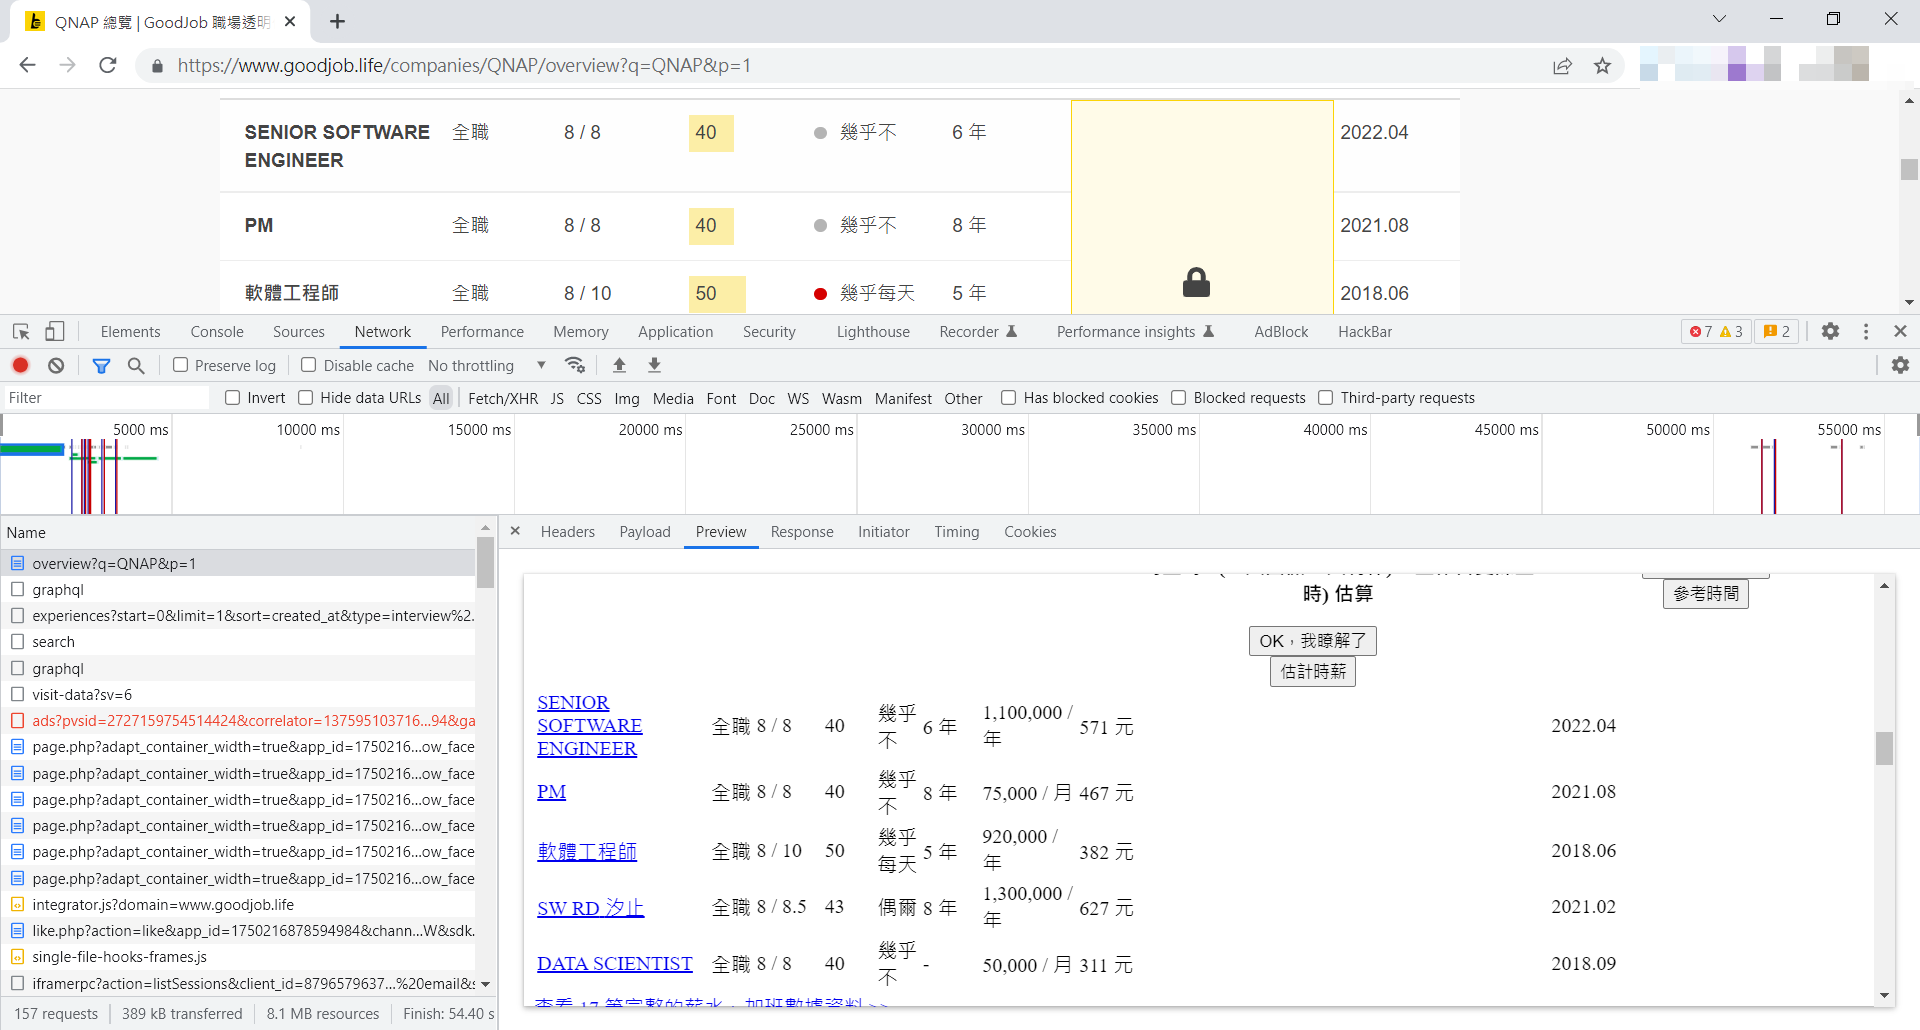Open the errors and warnings counter
Viewport: 1920px width, 1030px height.
coord(1716,331)
